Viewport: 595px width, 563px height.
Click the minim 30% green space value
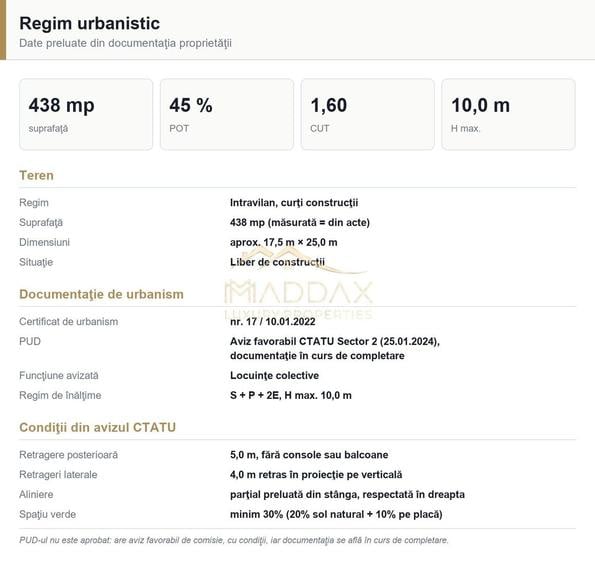336,514
